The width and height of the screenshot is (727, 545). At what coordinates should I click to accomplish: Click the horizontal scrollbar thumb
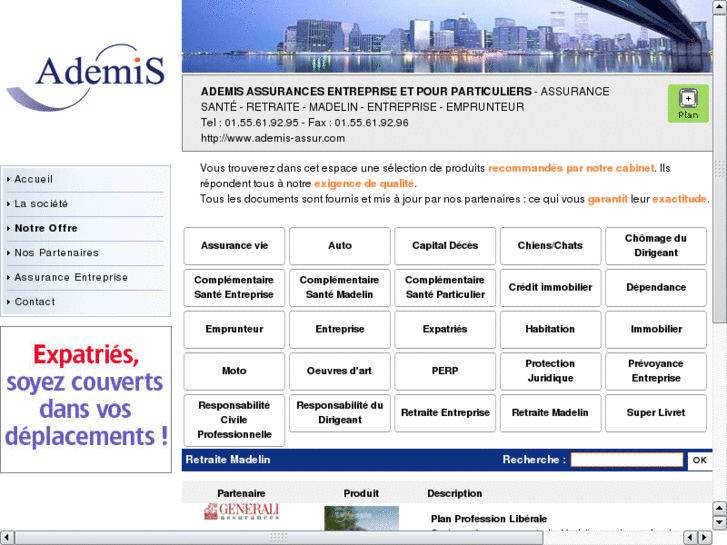(279, 538)
